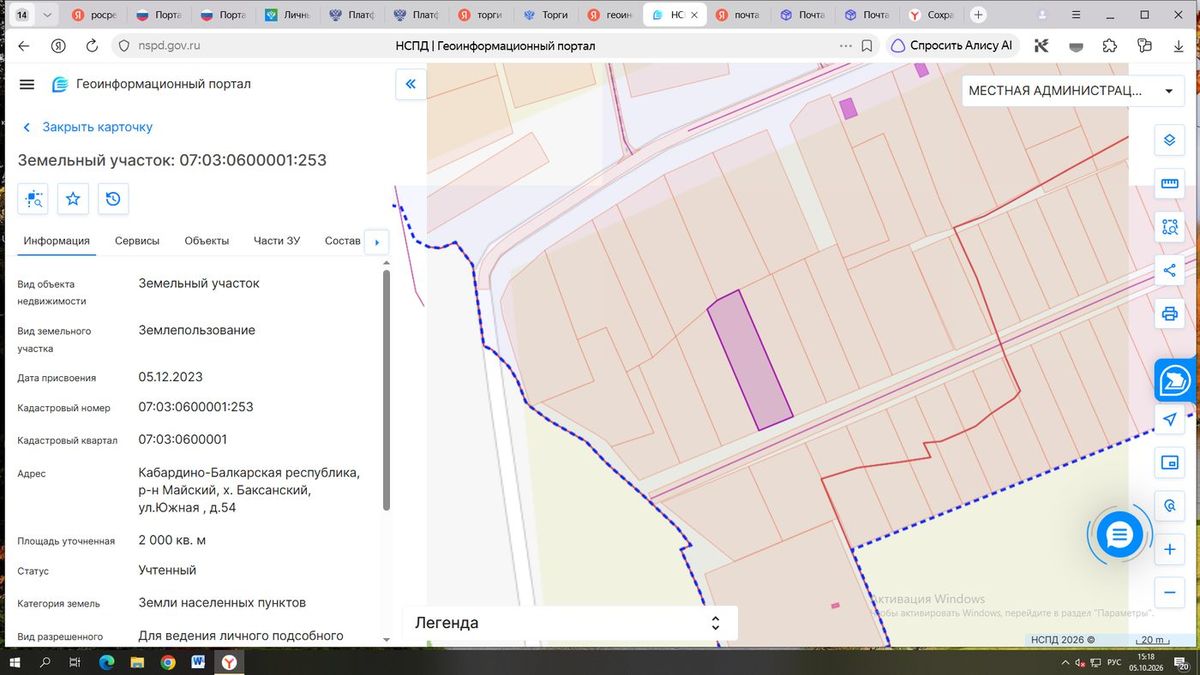Screen dimensions: 1200x675
Task: Open the Объекты tab
Action: 207,241
